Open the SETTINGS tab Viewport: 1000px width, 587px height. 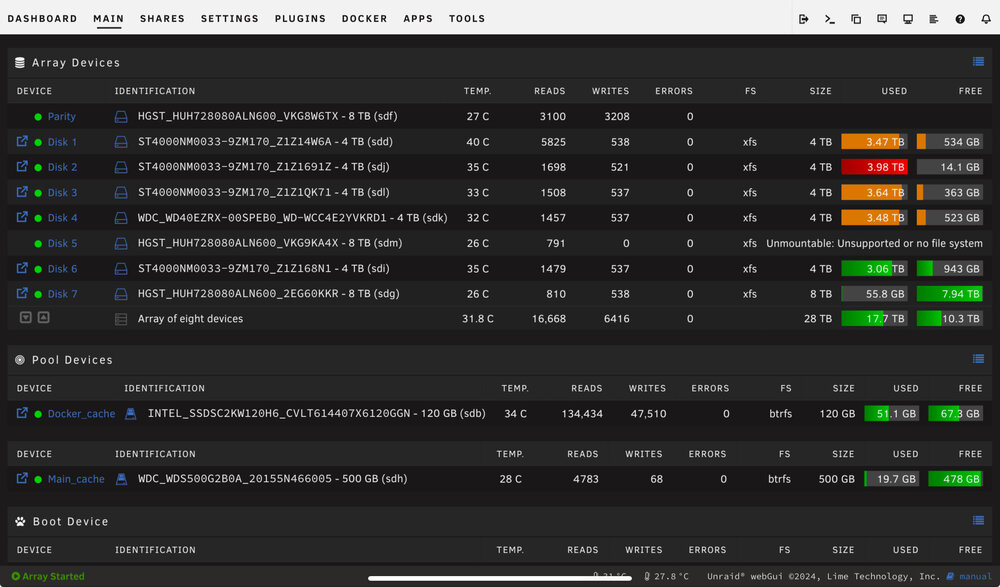click(x=230, y=19)
